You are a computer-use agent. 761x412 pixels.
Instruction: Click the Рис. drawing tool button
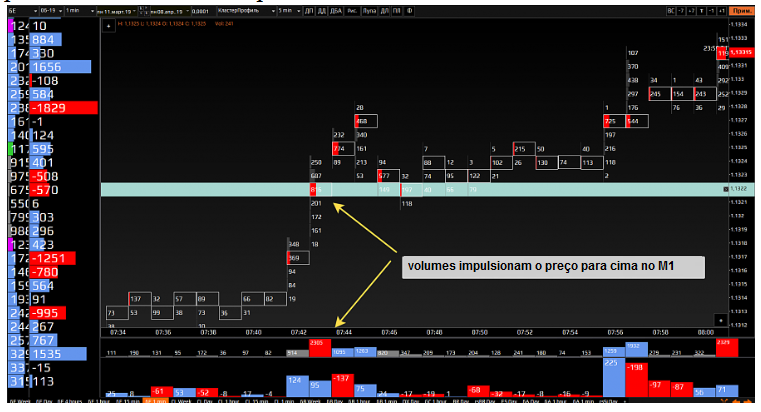[354, 9]
